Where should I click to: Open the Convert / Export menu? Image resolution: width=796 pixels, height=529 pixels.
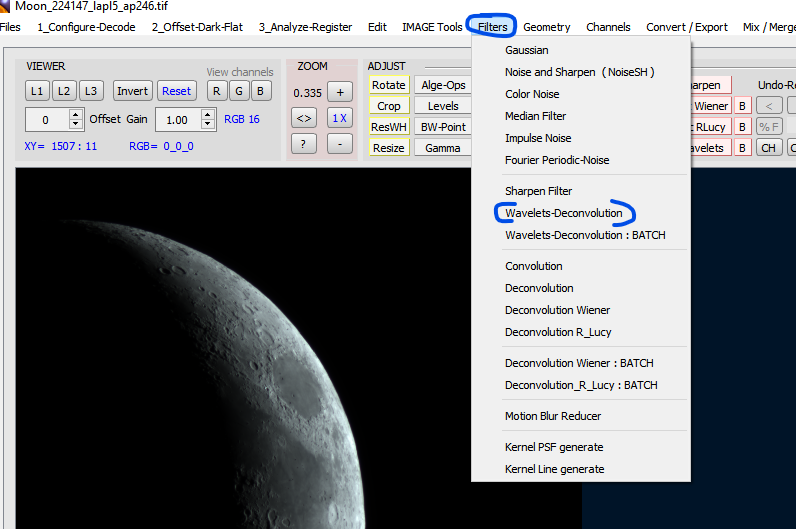tap(687, 27)
